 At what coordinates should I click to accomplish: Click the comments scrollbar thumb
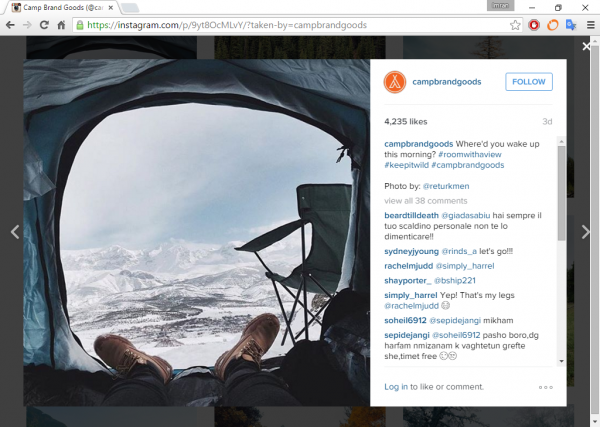[x=561, y=193]
